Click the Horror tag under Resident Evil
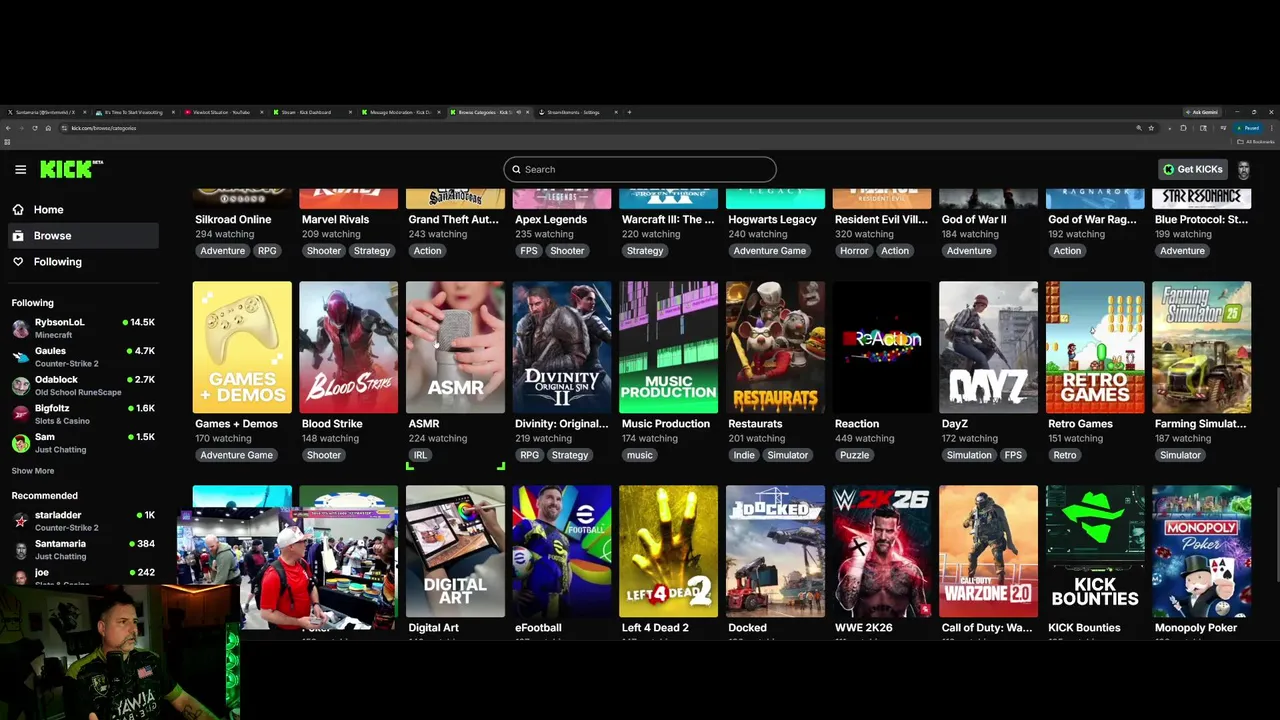The width and height of the screenshot is (1280, 720). [x=854, y=251]
